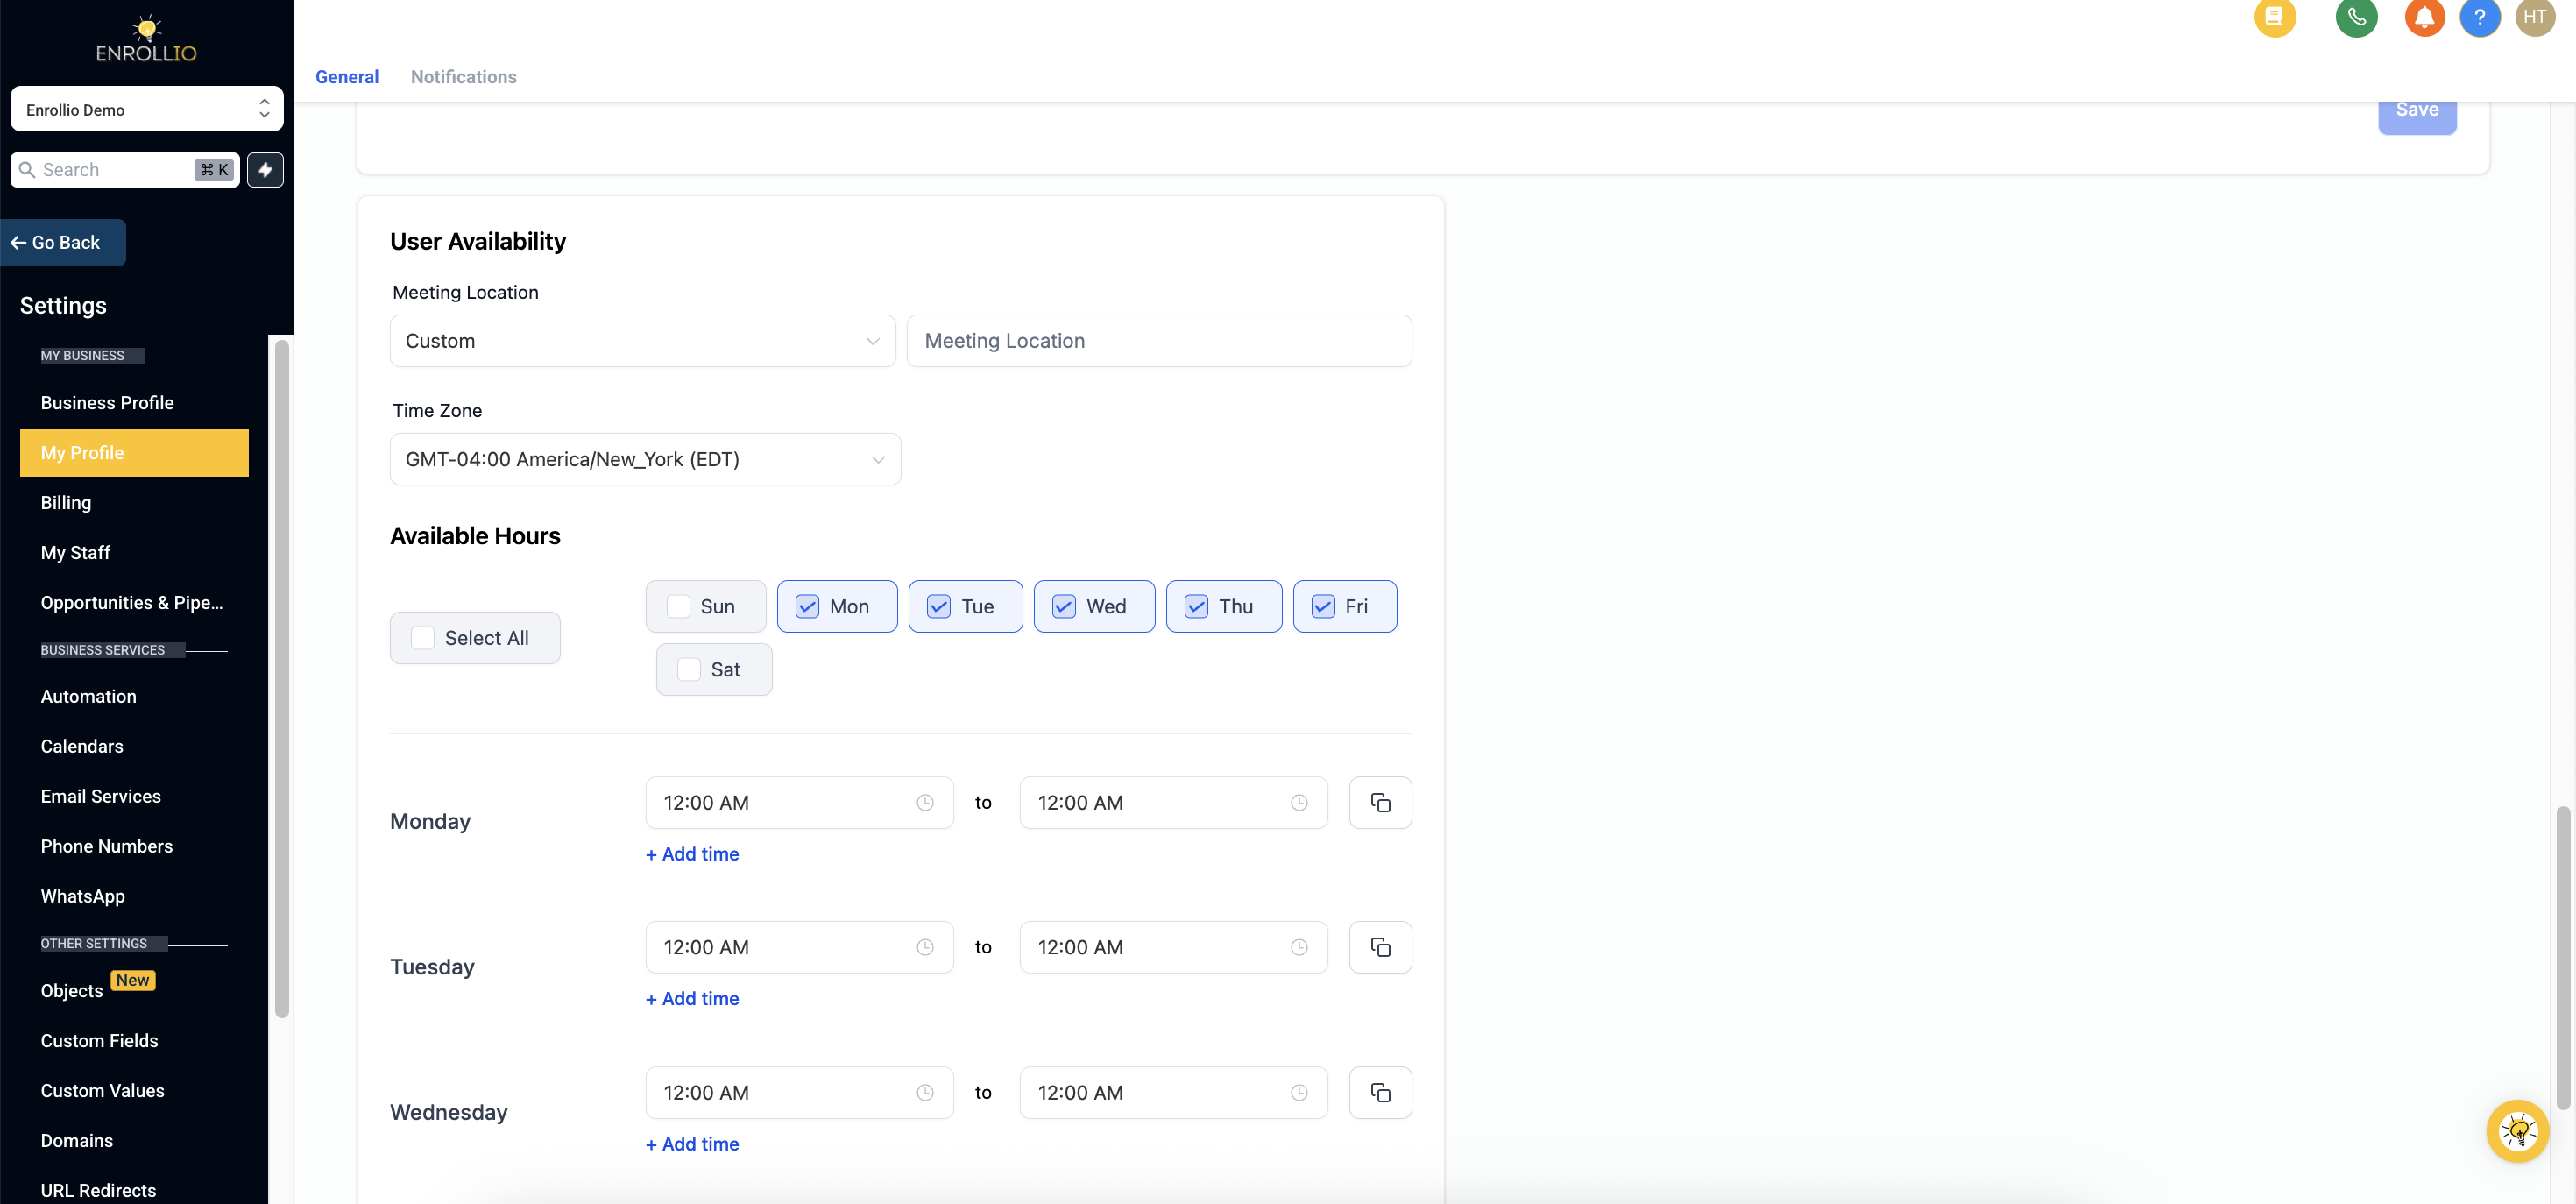Click the clock icon in Monday end time

1299,803
